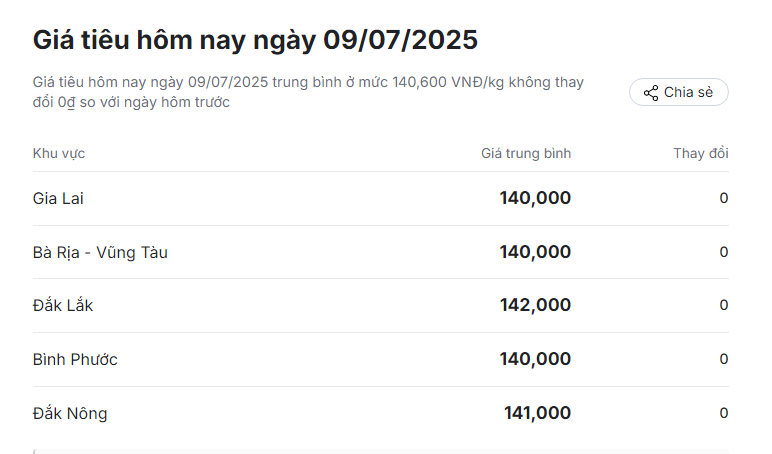The height and width of the screenshot is (454, 772).
Task: Click Bà Rịa - Vũng Tàu price 140,000
Action: pyautogui.click(x=535, y=252)
